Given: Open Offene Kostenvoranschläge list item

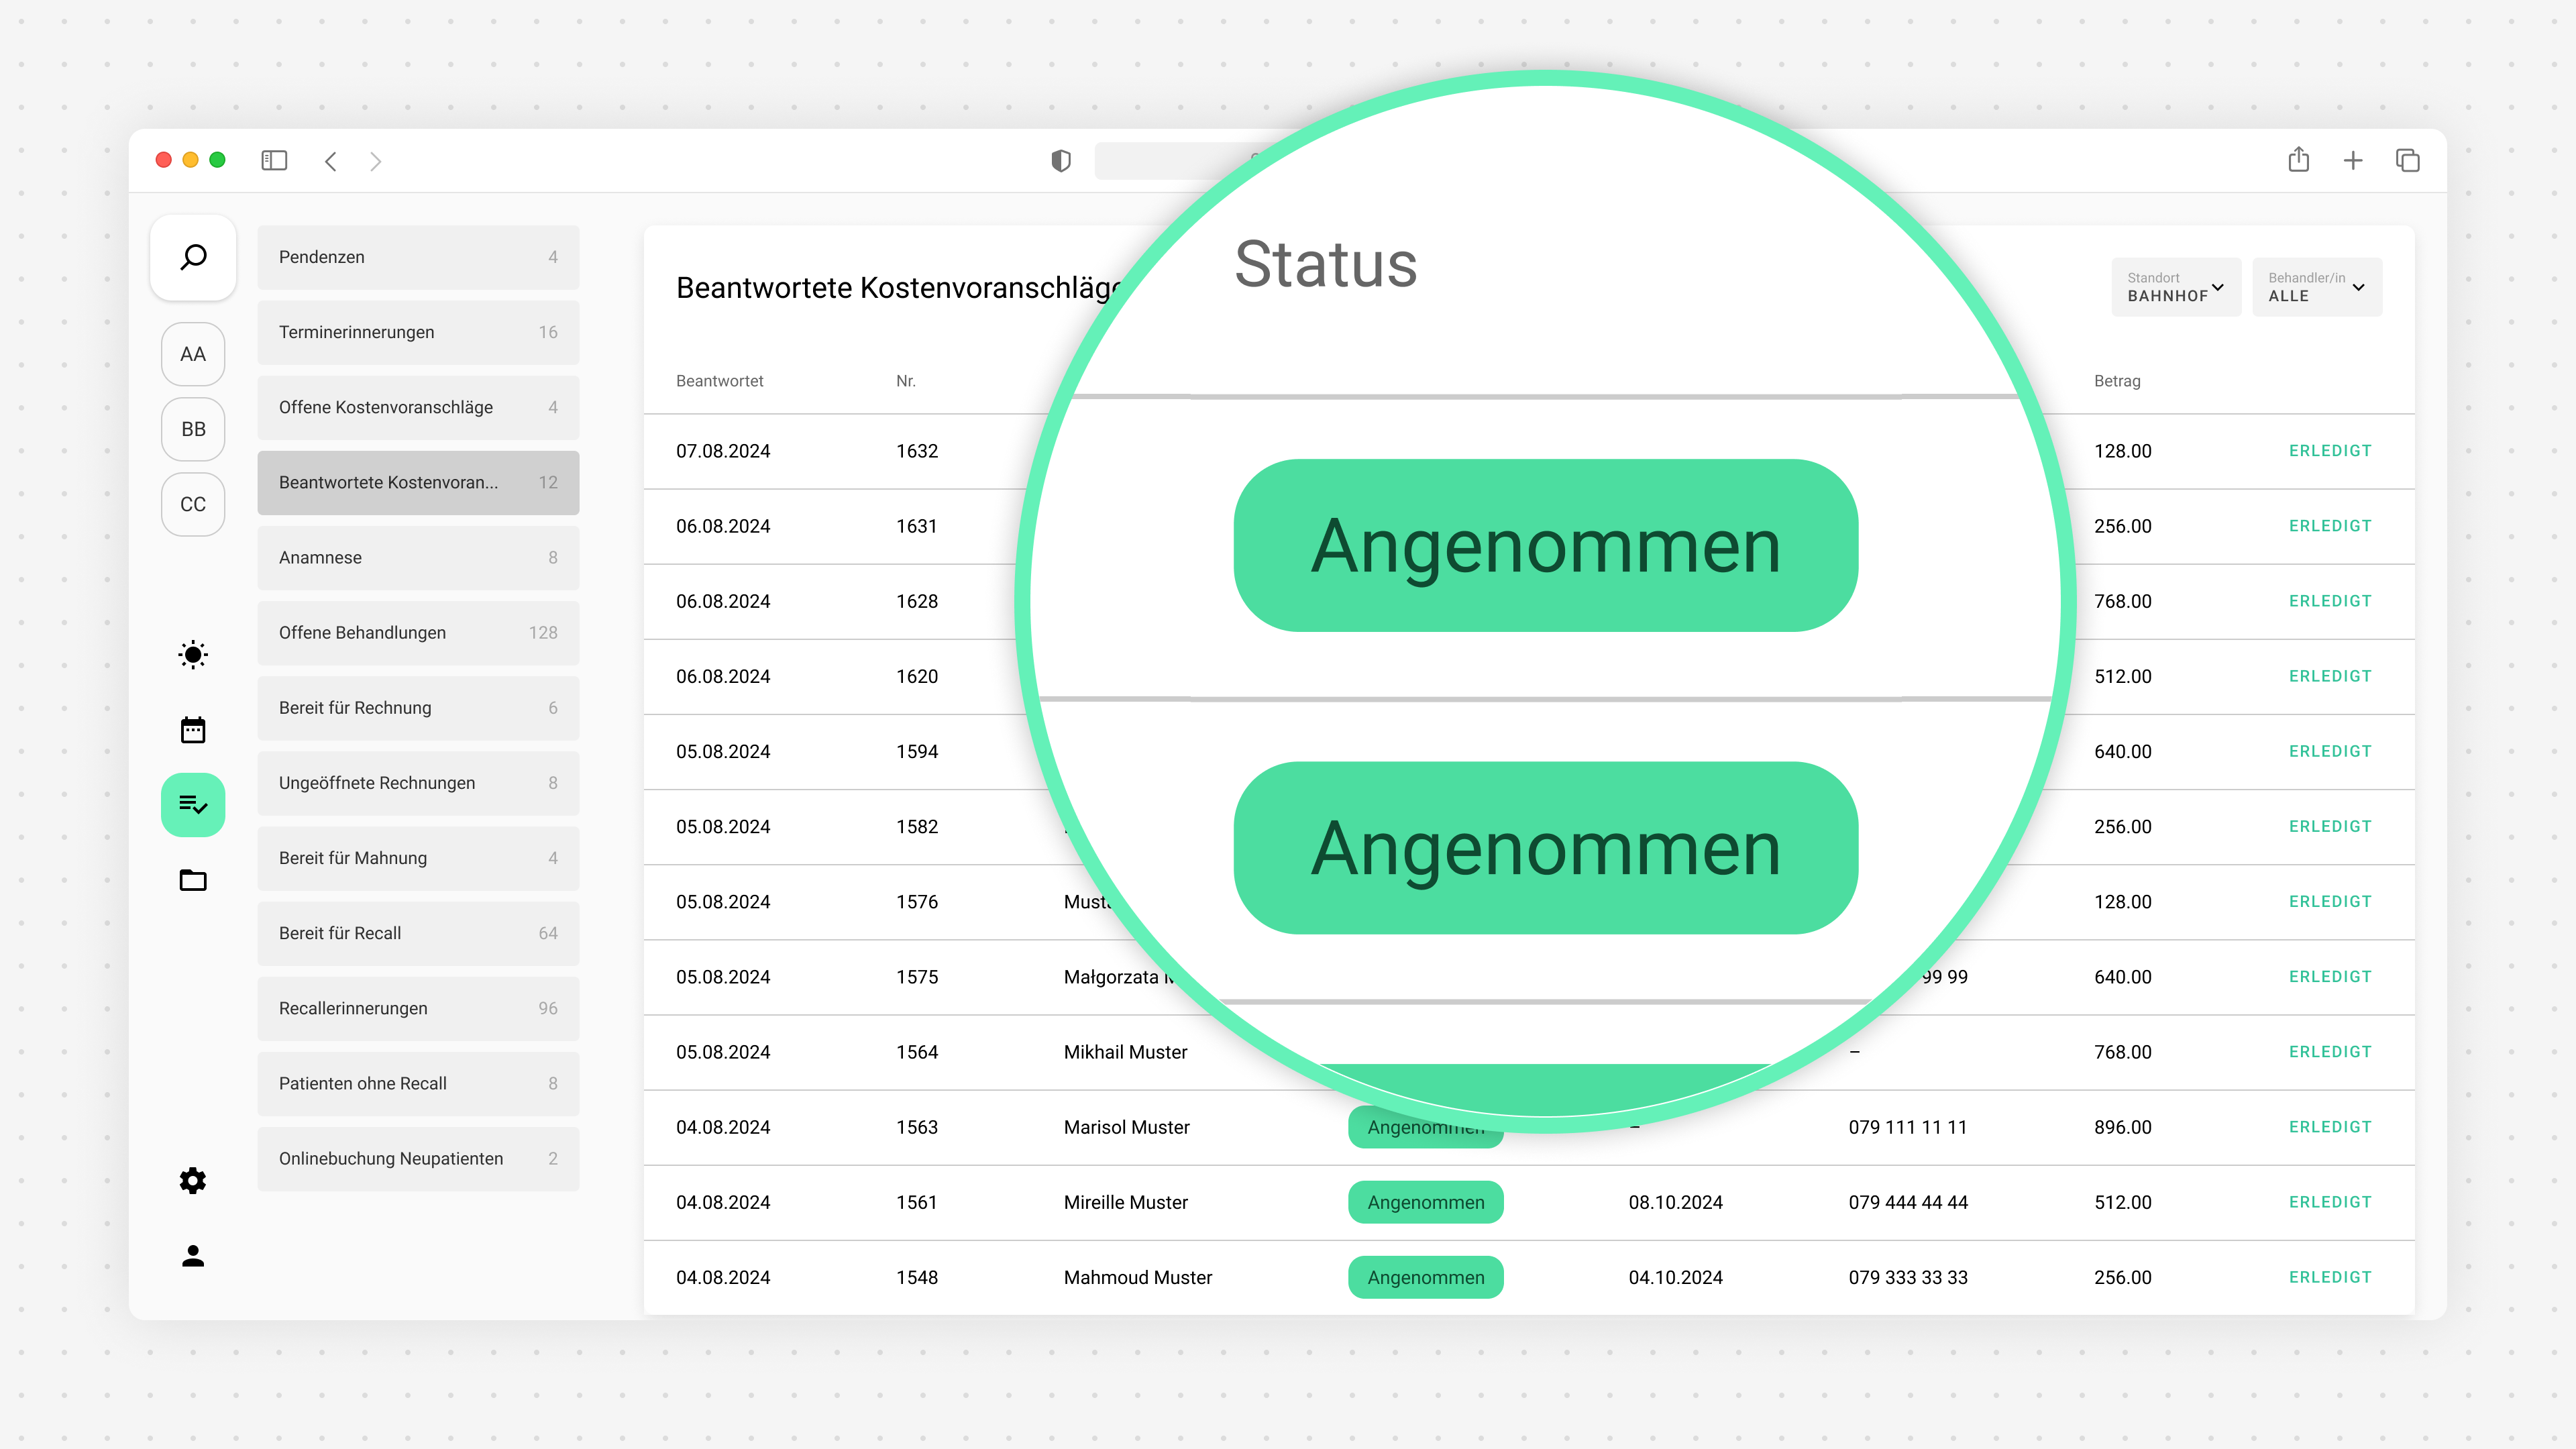Looking at the screenshot, I should pyautogui.click(x=418, y=407).
